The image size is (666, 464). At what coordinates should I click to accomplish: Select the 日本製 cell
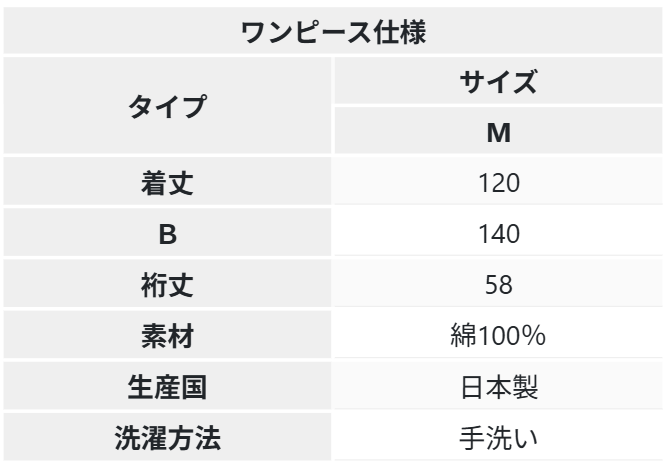coord(498,387)
